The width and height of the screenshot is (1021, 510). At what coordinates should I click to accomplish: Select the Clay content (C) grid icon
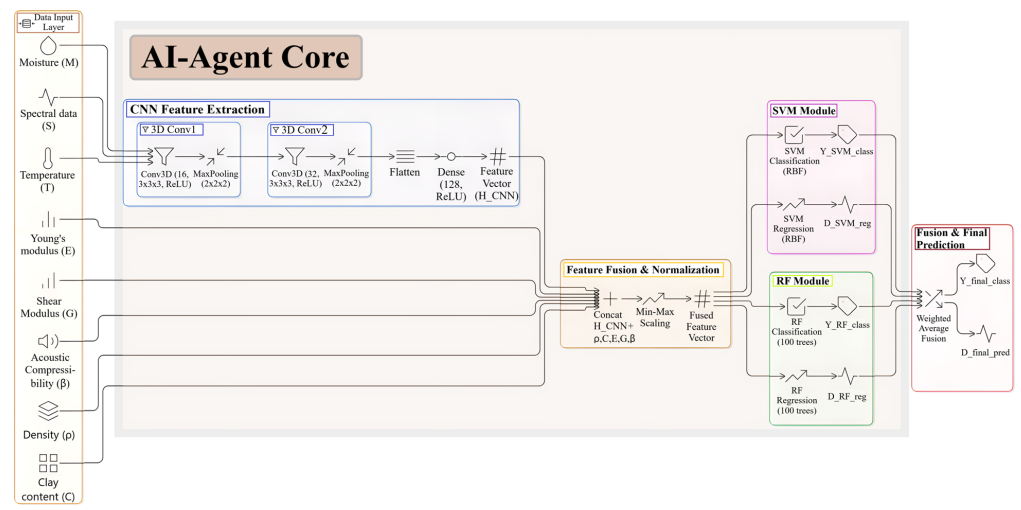coord(47,462)
